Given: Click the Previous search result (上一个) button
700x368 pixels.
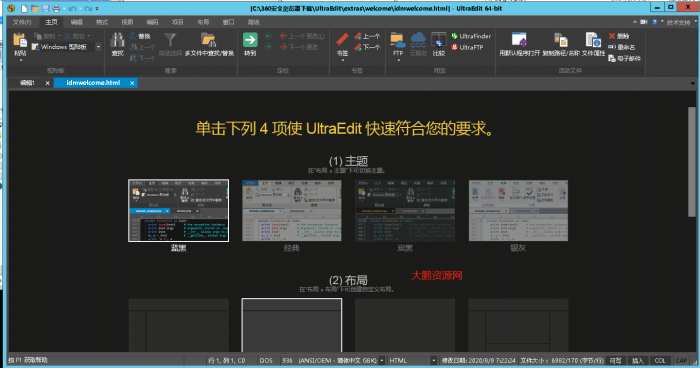Looking at the screenshot, I should tap(142, 47).
